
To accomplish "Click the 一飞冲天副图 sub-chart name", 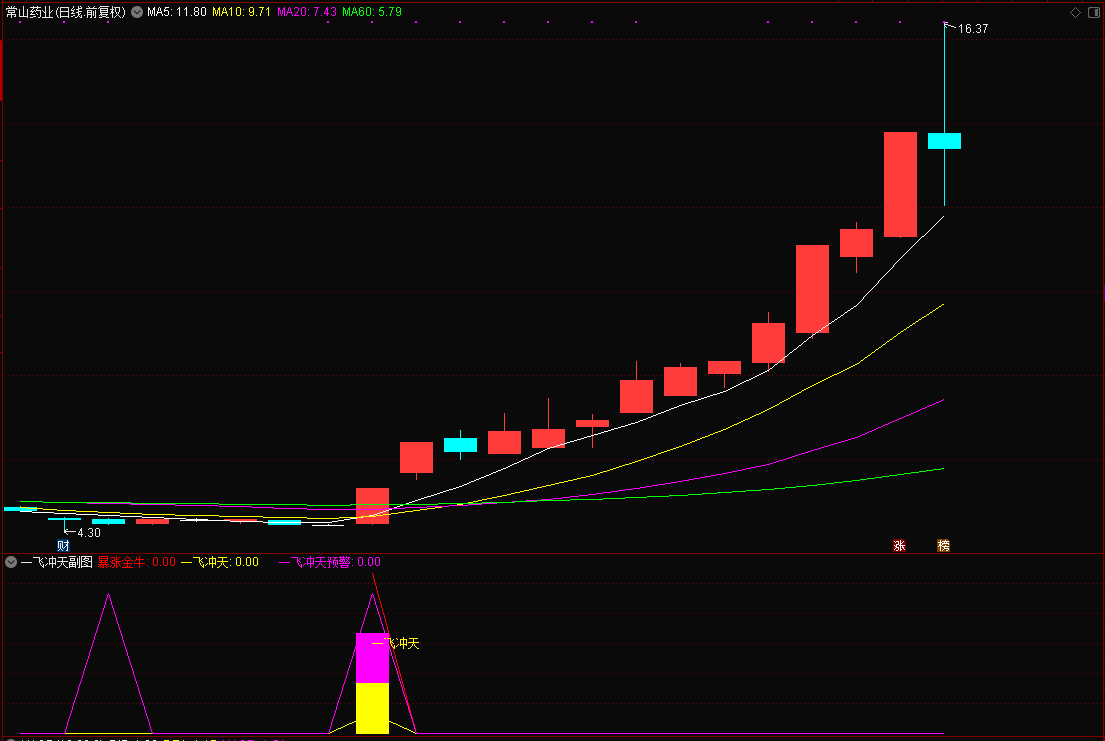I will (x=56, y=562).
